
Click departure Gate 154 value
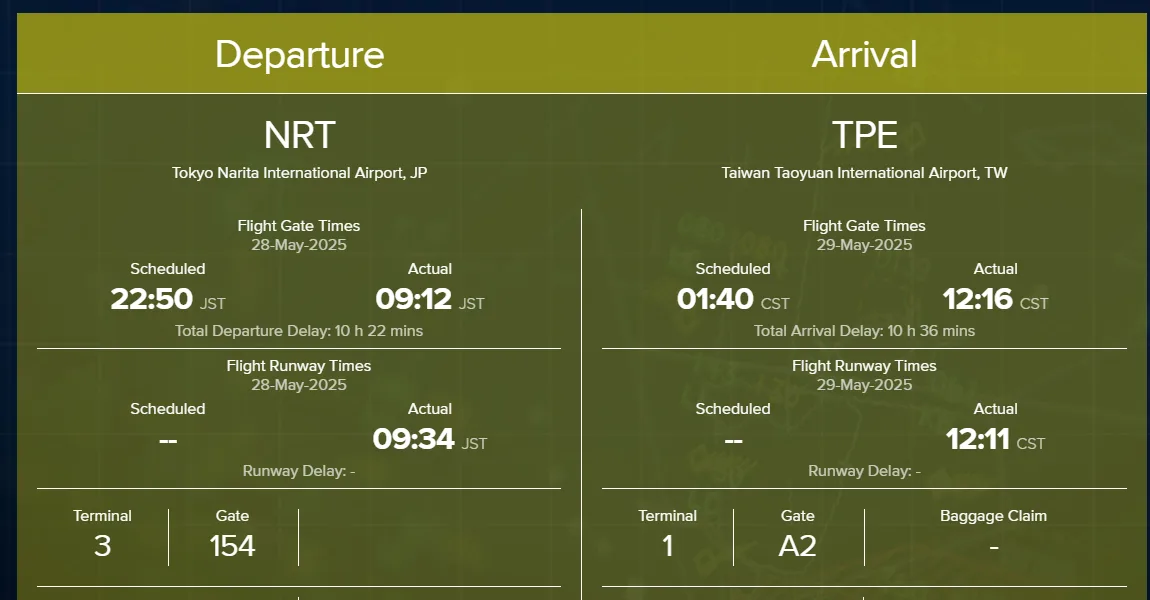pyautogui.click(x=232, y=546)
